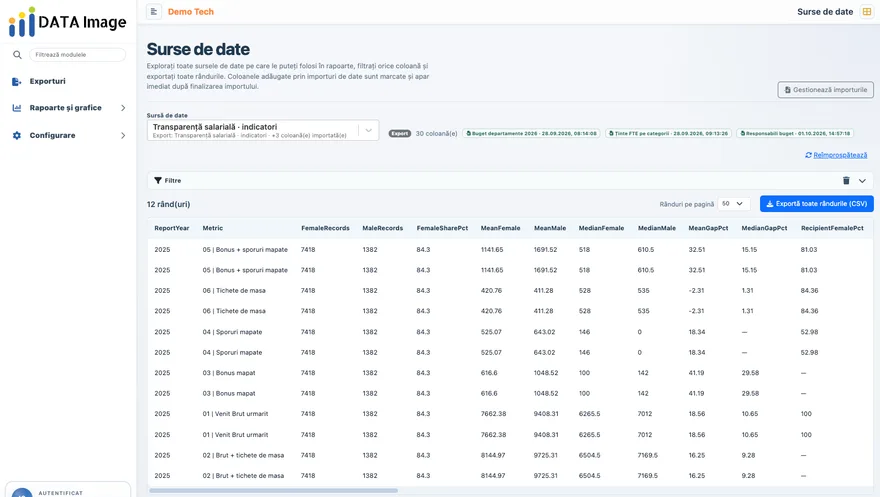Click the MeanGapPct column header

[708, 228]
